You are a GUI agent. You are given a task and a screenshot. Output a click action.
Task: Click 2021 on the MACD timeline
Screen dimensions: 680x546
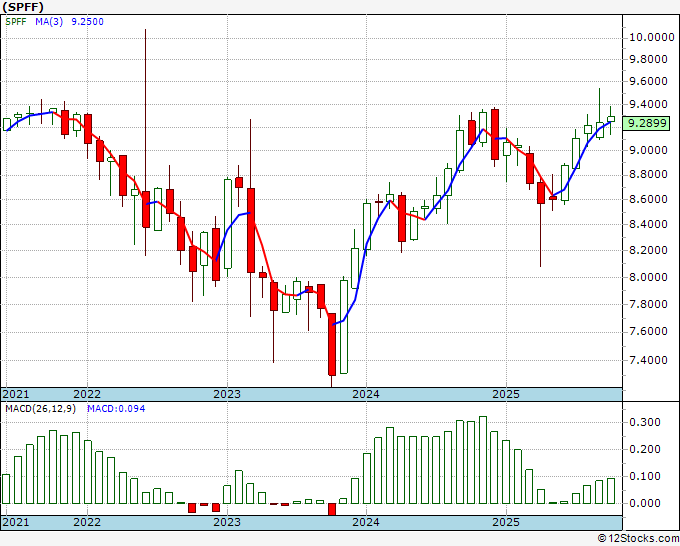pos(16,522)
